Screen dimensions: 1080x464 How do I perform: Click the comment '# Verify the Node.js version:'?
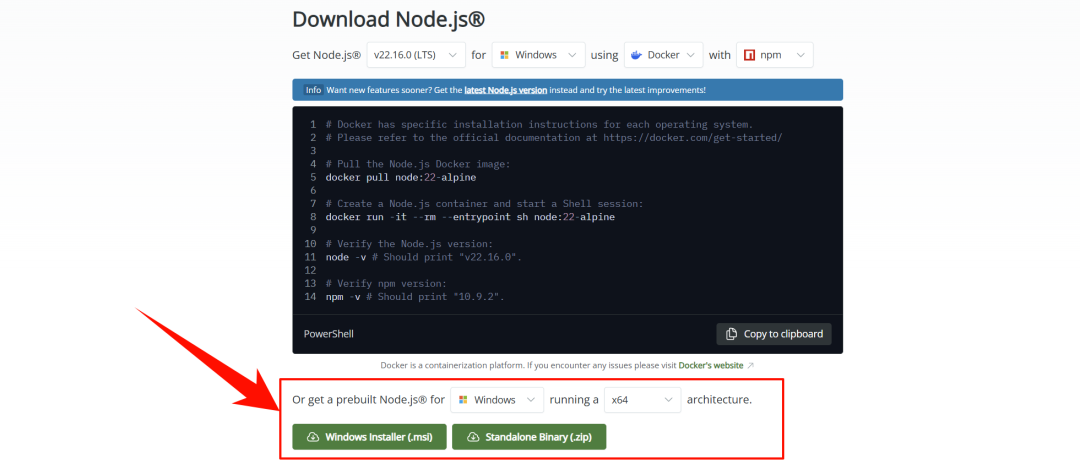[x=409, y=244]
